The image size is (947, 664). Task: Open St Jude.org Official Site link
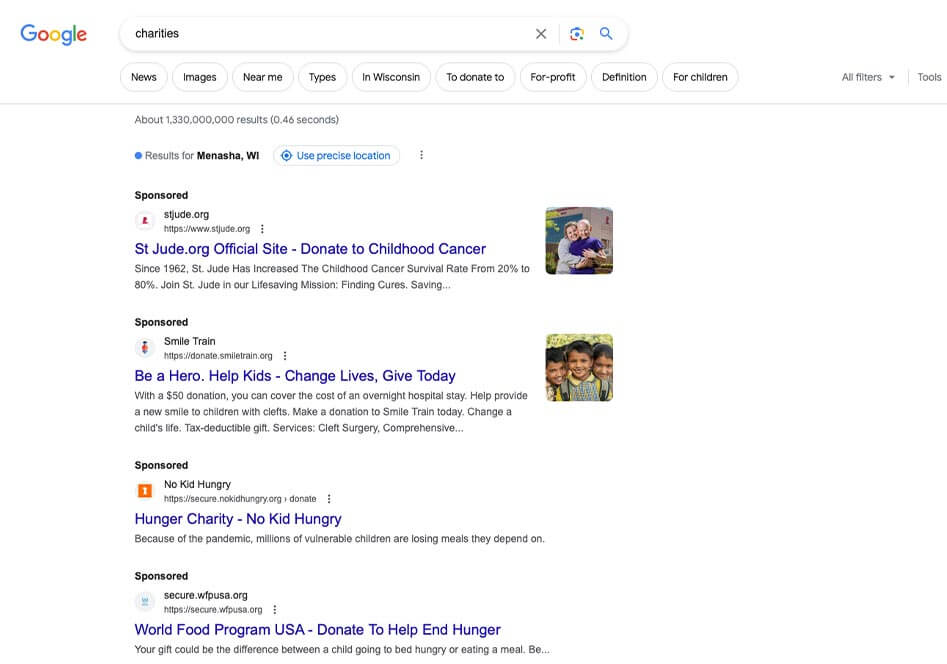(310, 249)
